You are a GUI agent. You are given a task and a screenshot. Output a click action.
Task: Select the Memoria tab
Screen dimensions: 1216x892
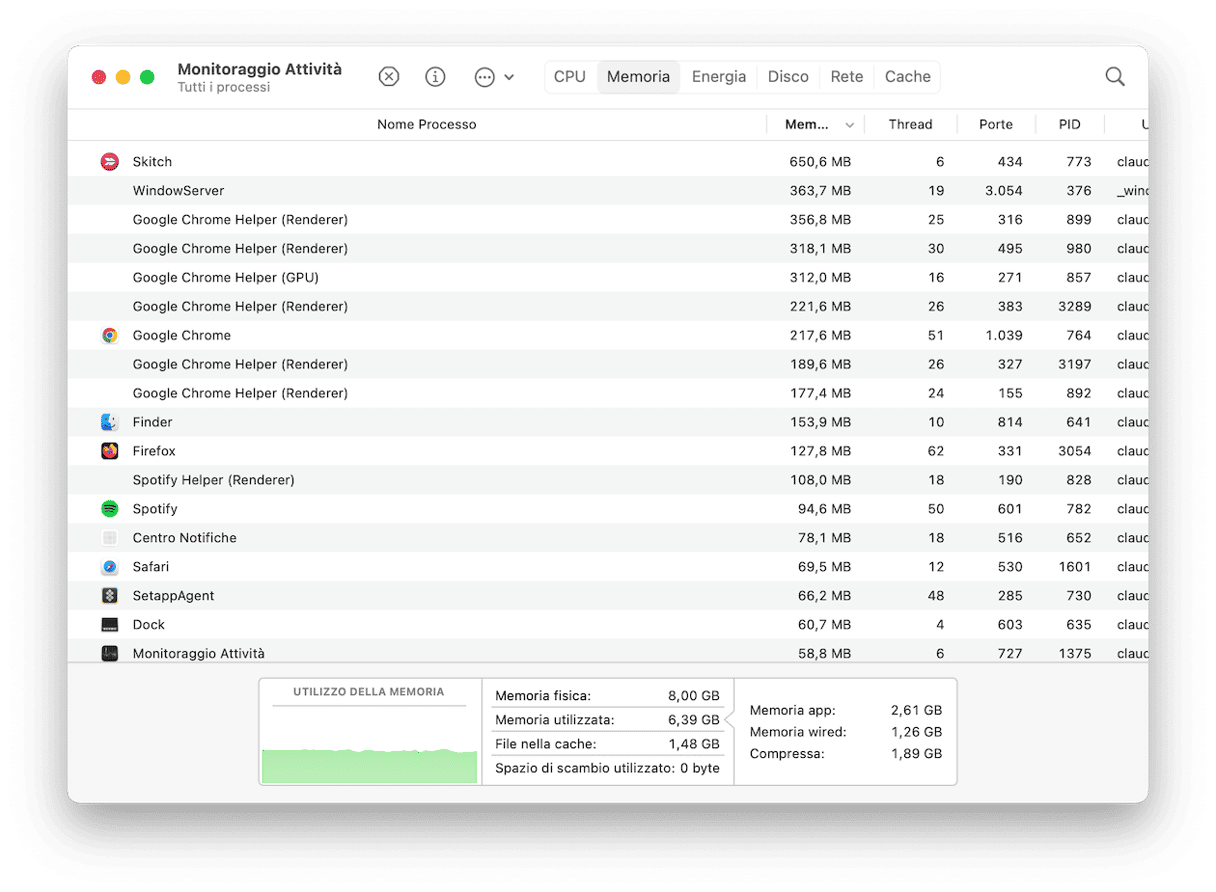[638, 77]
